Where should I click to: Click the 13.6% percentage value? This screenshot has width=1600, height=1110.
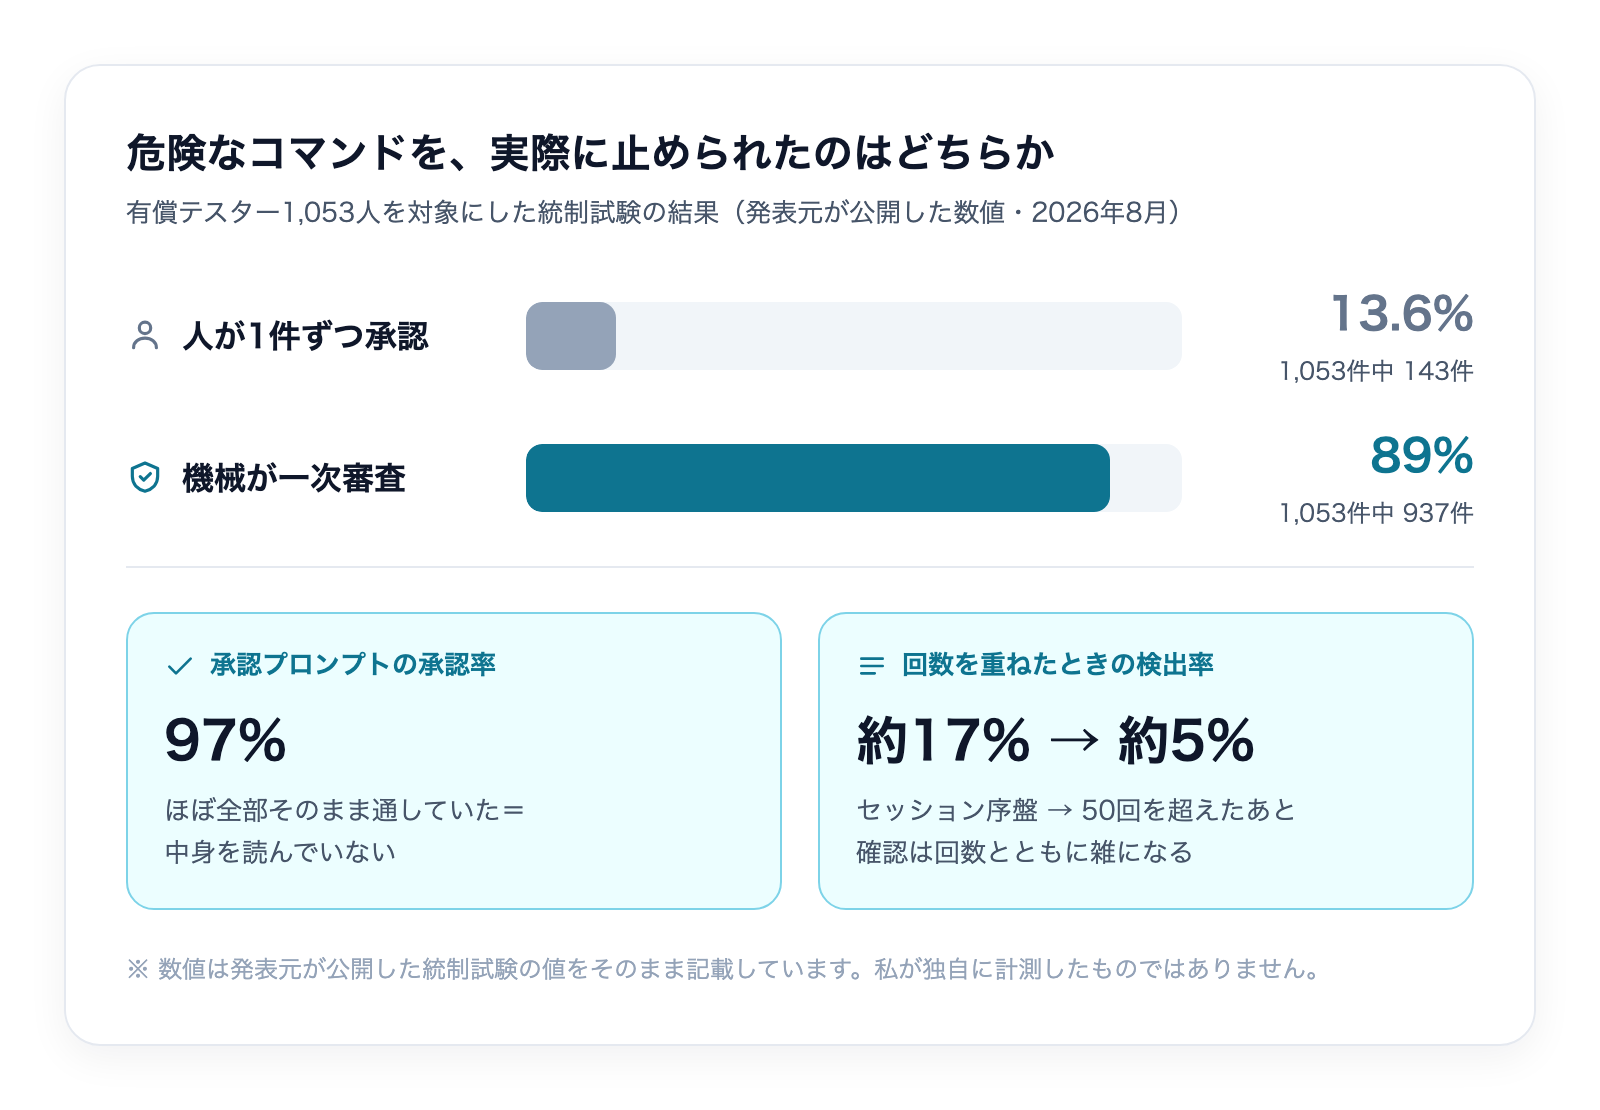pos(1402,314)
